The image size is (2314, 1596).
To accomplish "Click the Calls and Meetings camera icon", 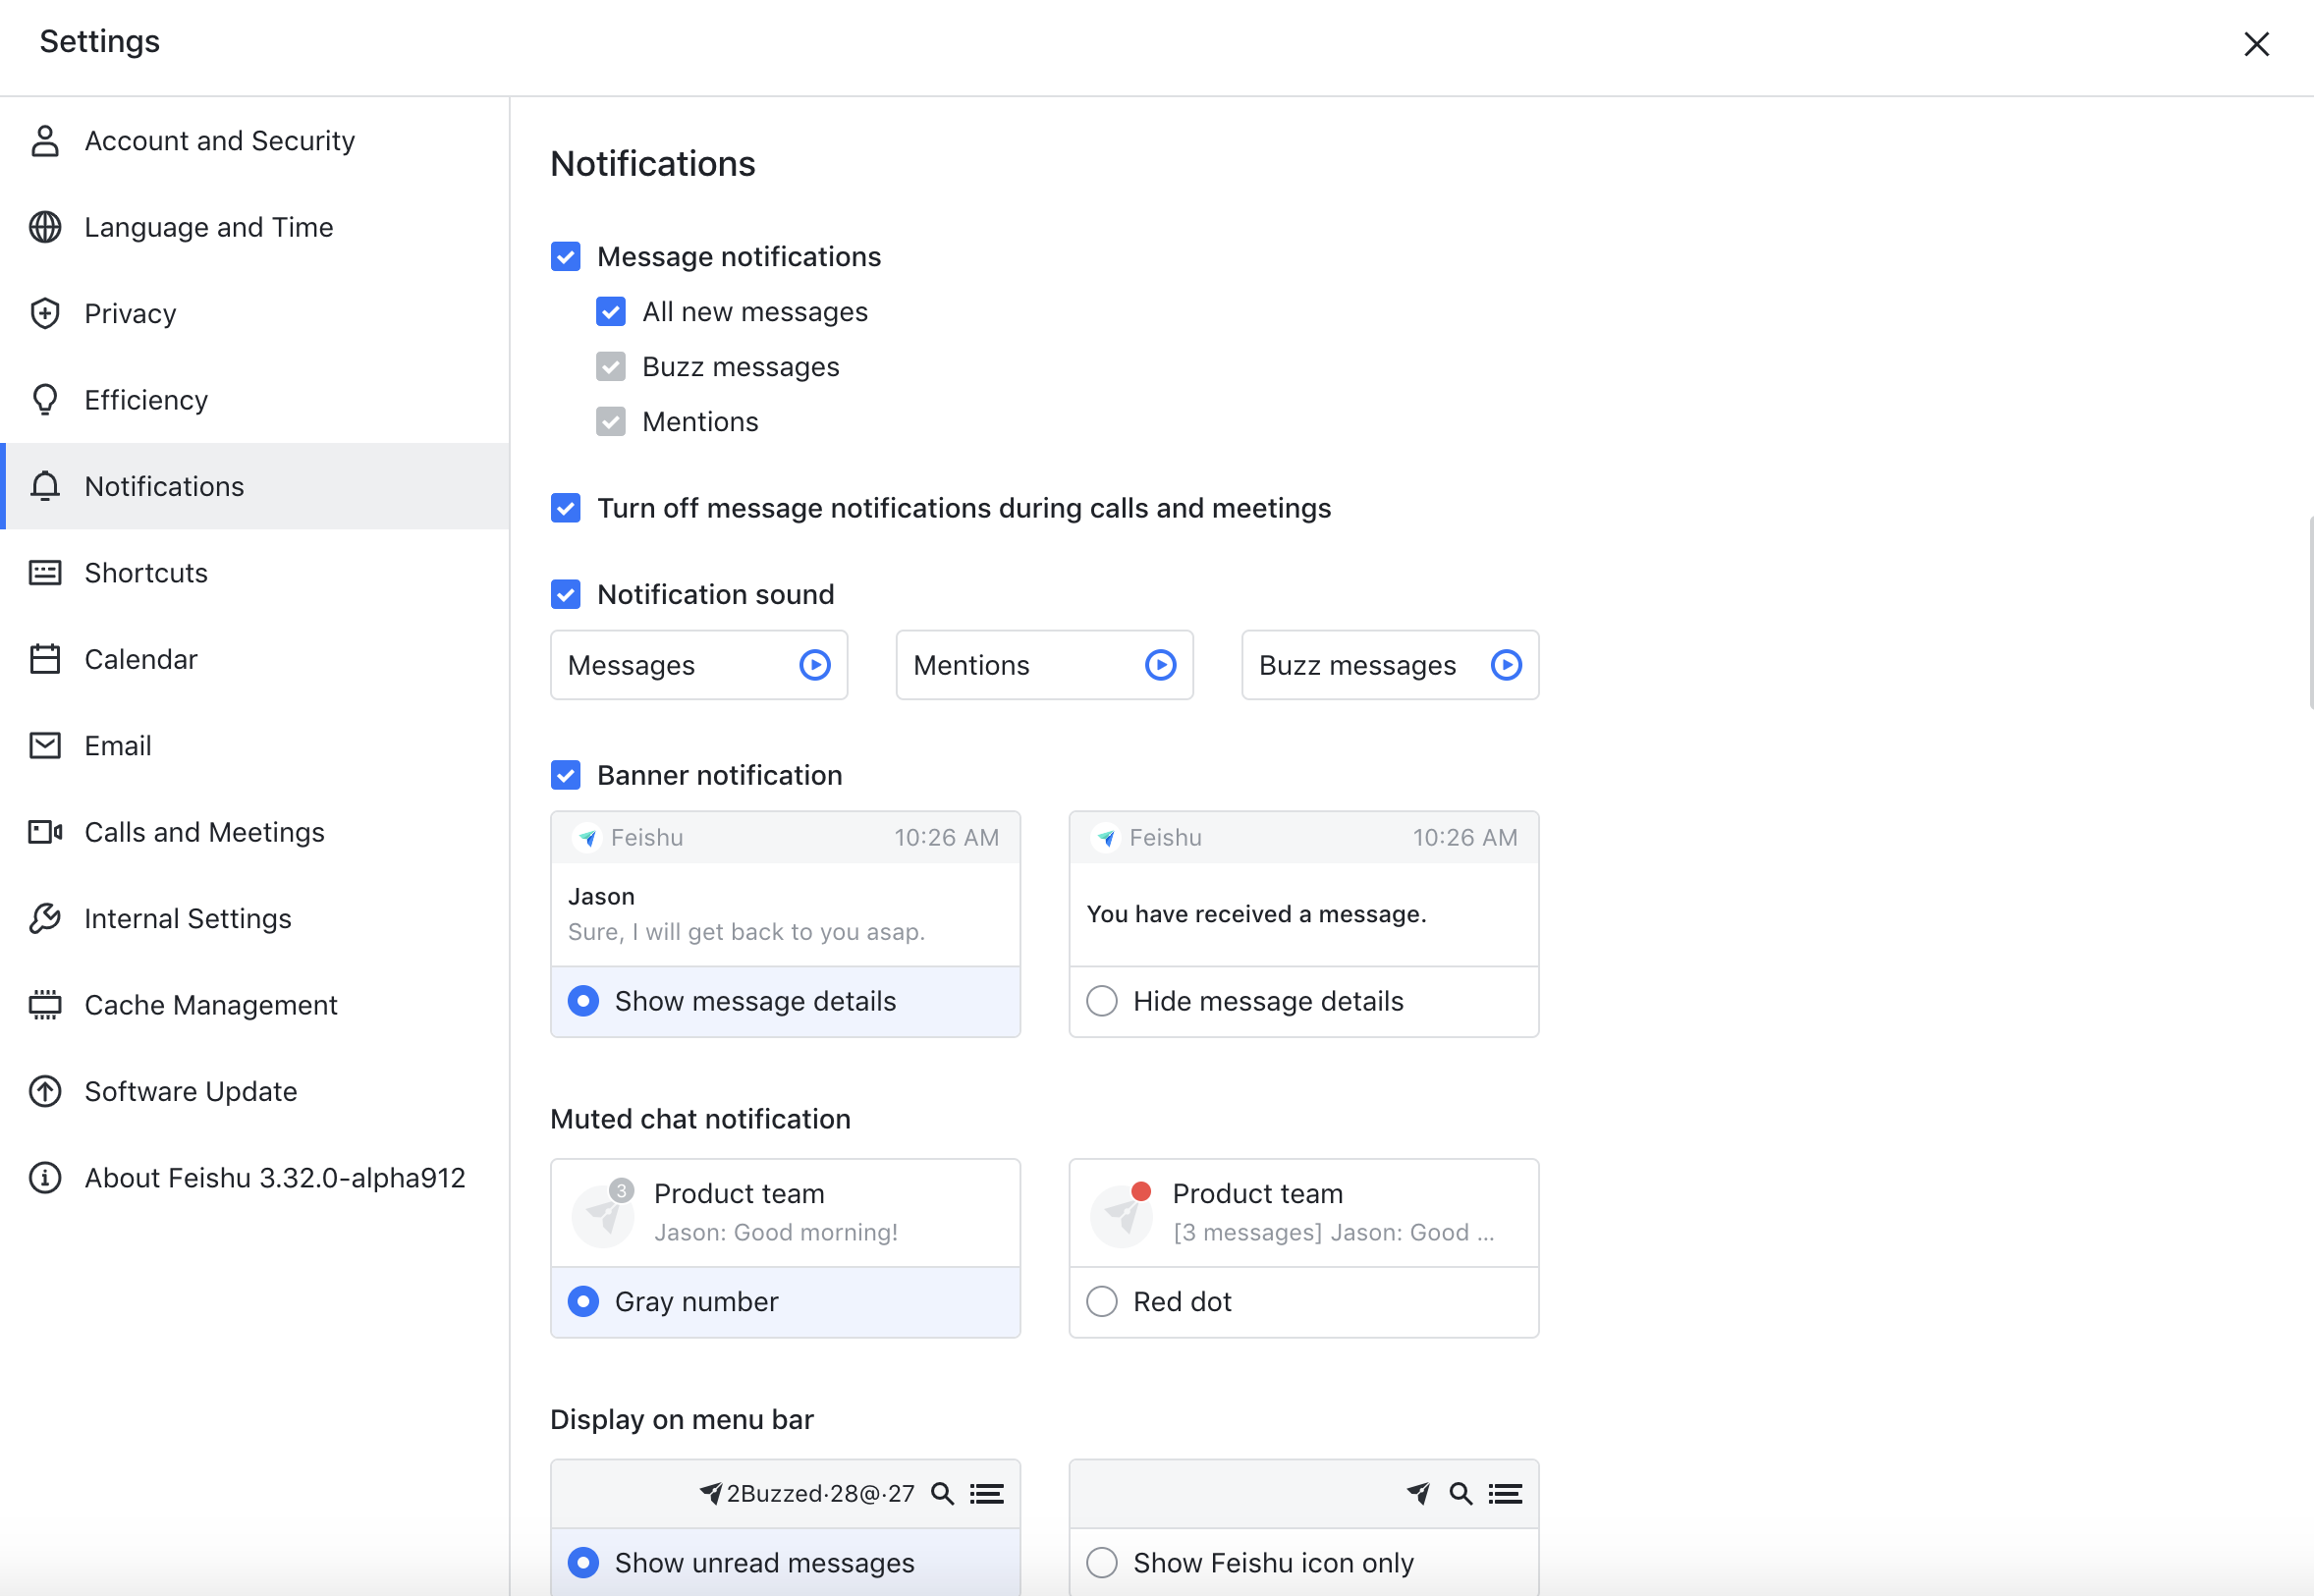I will tap(45, 832).
